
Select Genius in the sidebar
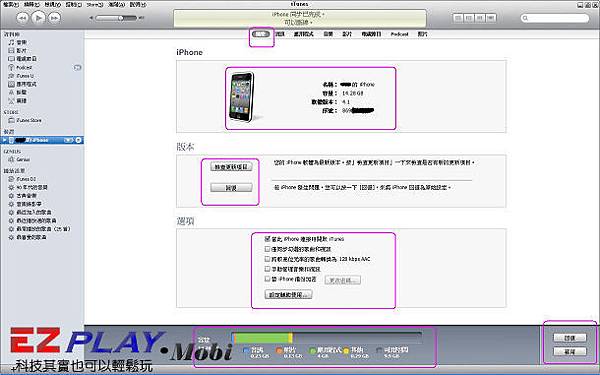pyautogui.click(x=23, y=159)
